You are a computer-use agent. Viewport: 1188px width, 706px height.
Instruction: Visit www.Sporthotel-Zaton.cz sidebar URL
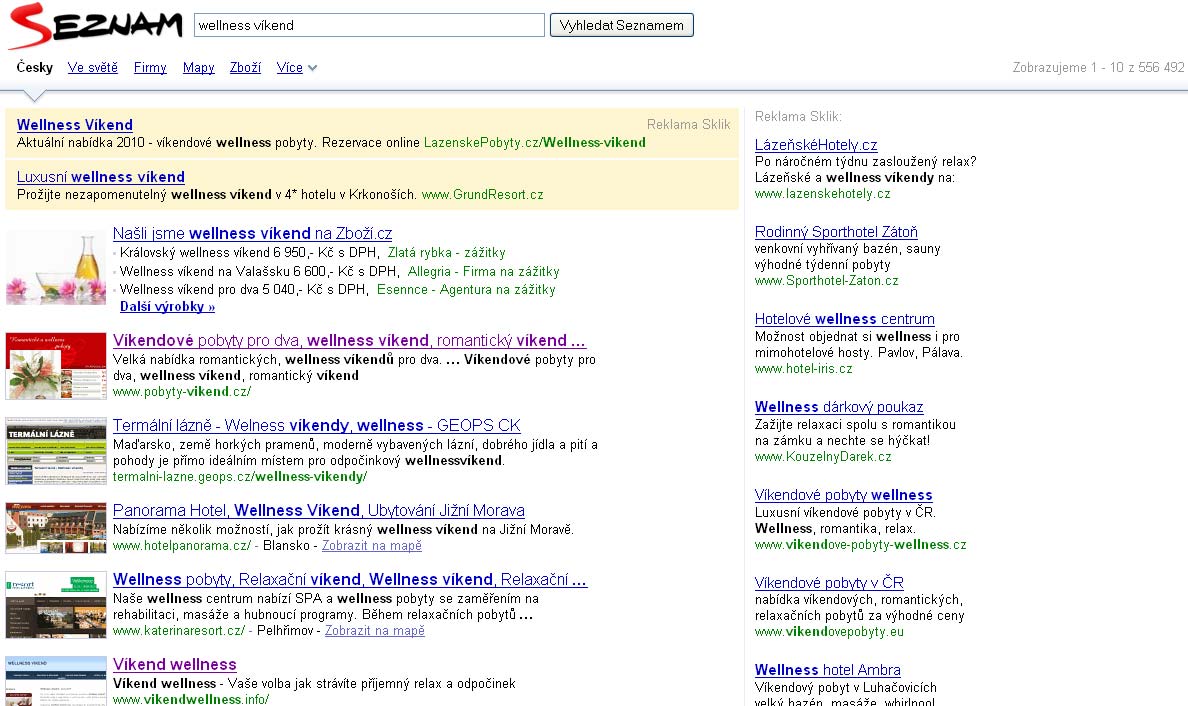(x=827, y=280)
